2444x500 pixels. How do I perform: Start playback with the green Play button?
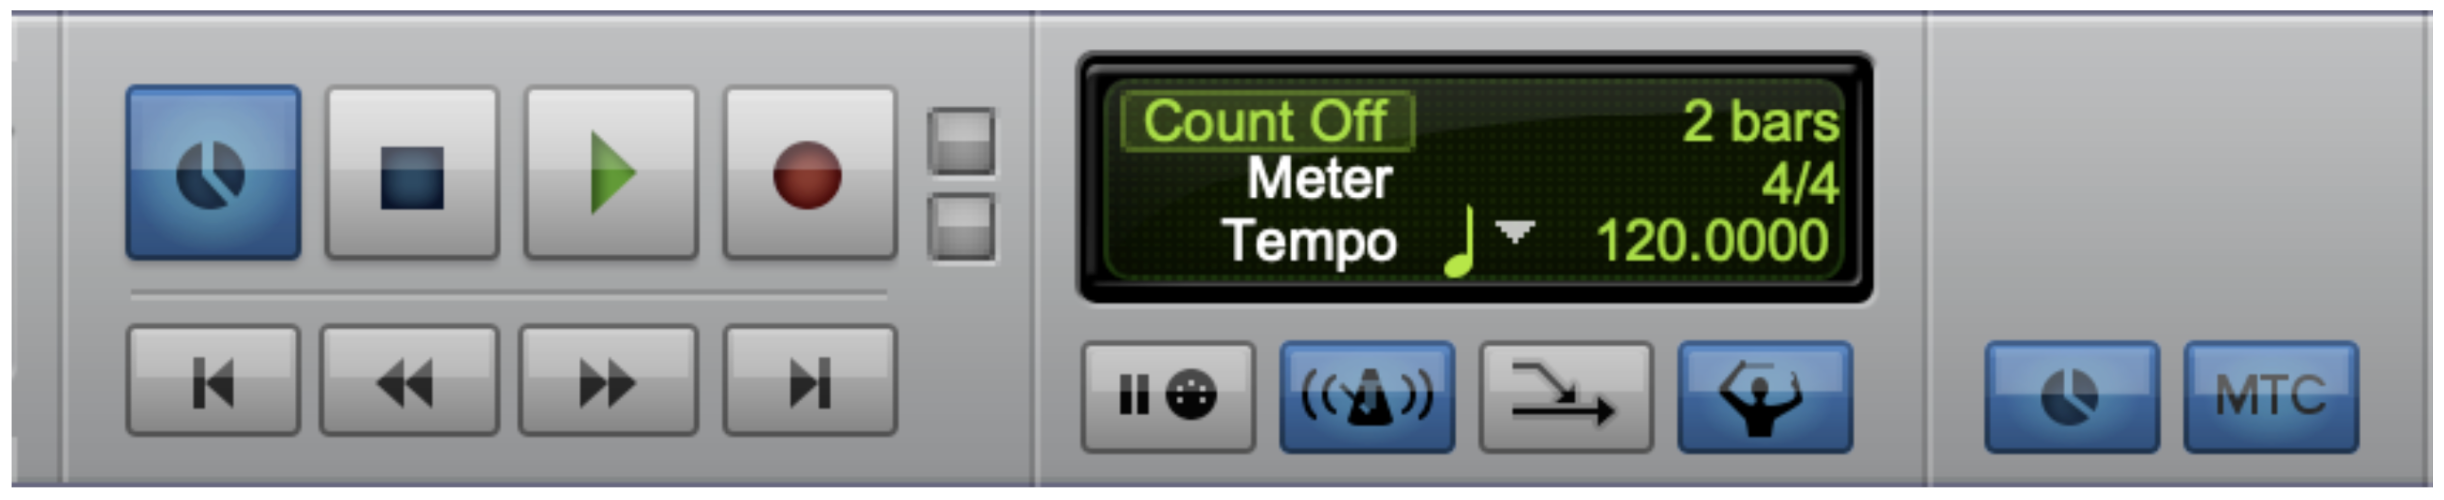(x=611, y=173)
